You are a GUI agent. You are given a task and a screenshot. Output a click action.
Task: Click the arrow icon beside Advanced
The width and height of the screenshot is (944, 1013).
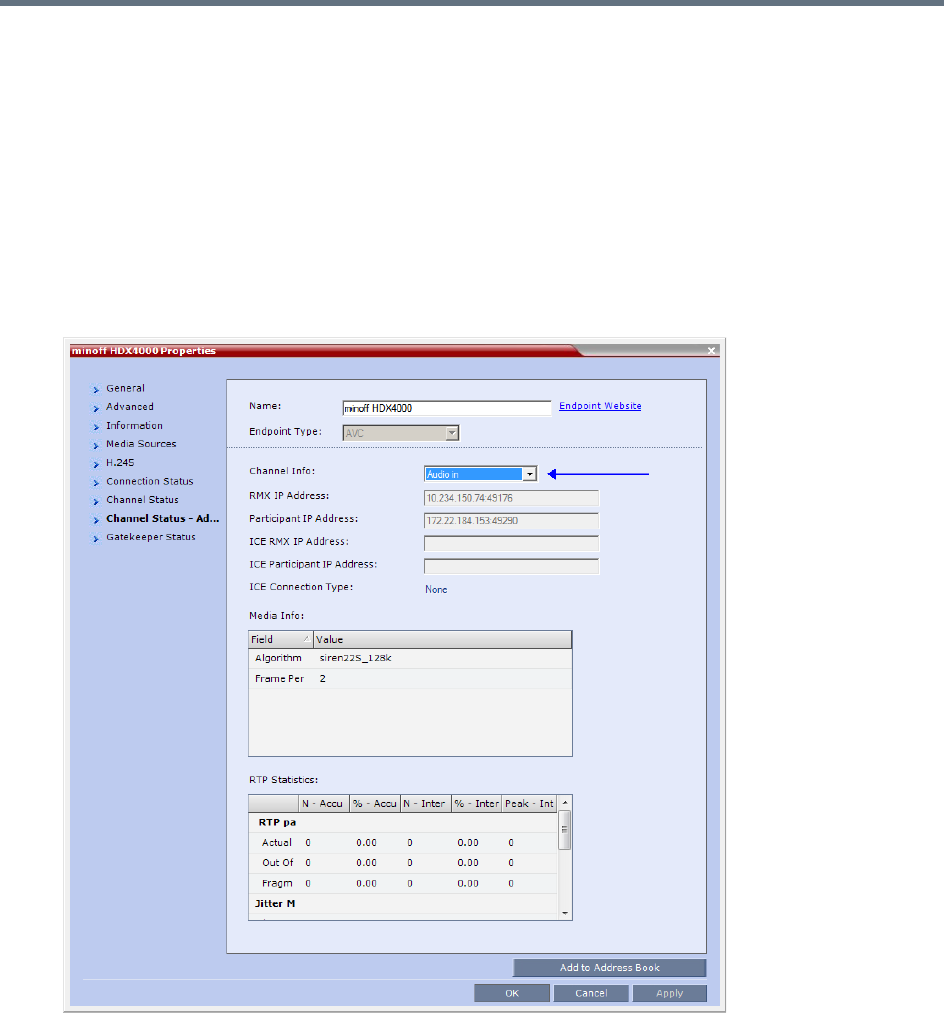click(x=96, y=408)
